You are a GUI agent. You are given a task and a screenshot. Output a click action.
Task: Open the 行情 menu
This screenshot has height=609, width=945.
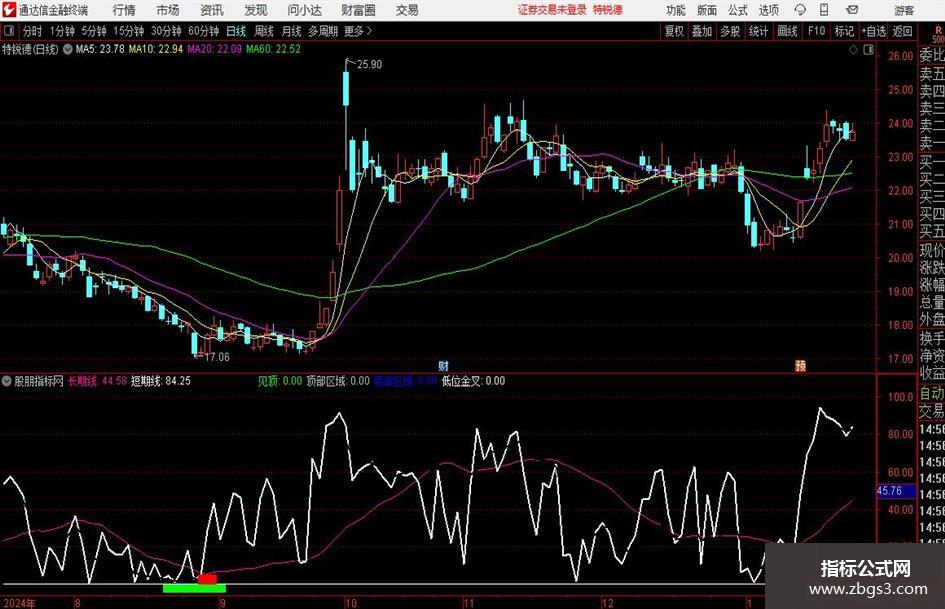[x=124, y=10]
